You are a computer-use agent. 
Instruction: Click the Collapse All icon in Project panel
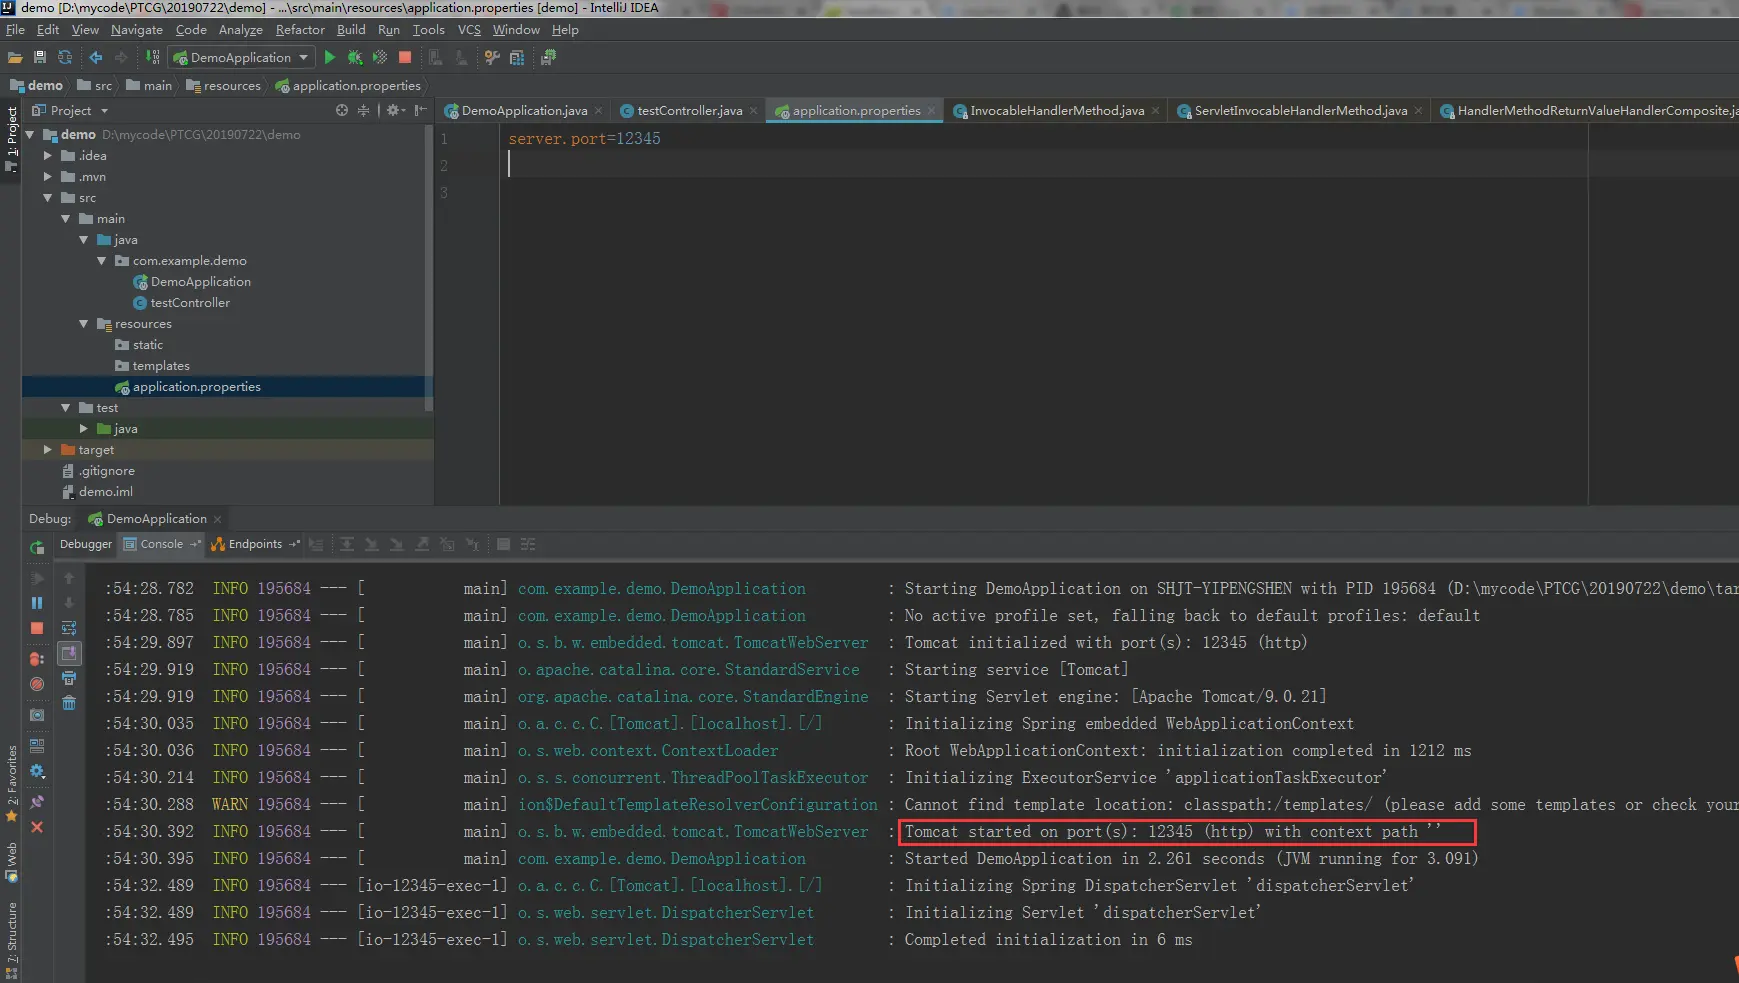[x=363, y=110]
